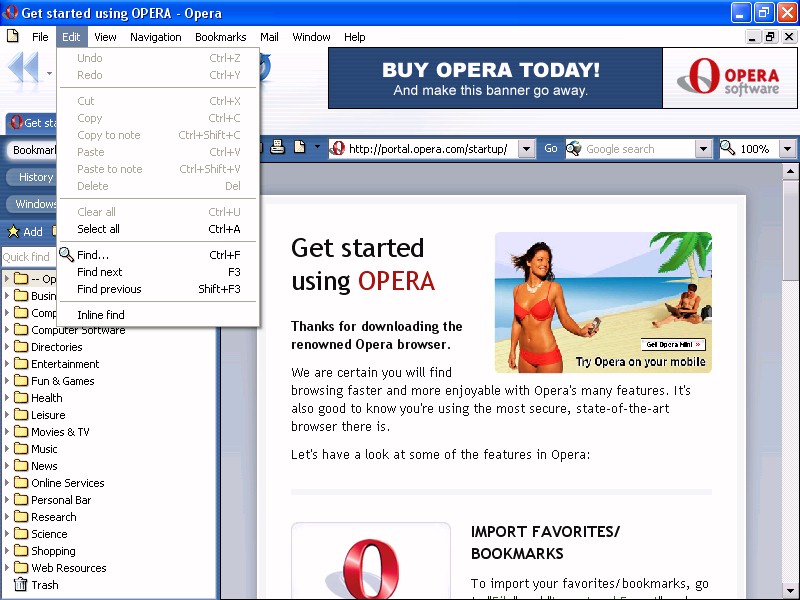The height and width of the screenshot is (600, 800).
Task: Expand the Computer Software folder
Action: coord(7,330)
